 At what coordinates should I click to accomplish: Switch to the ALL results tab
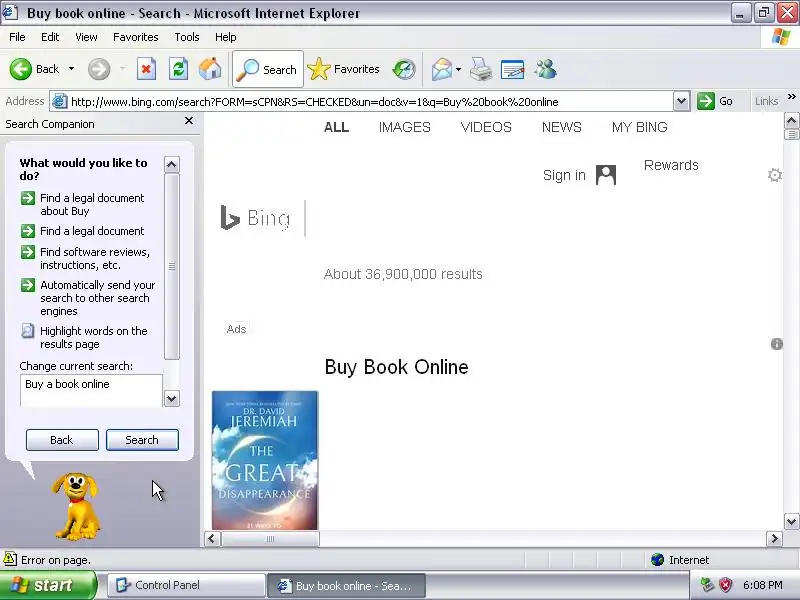click(x=336, y=127)
